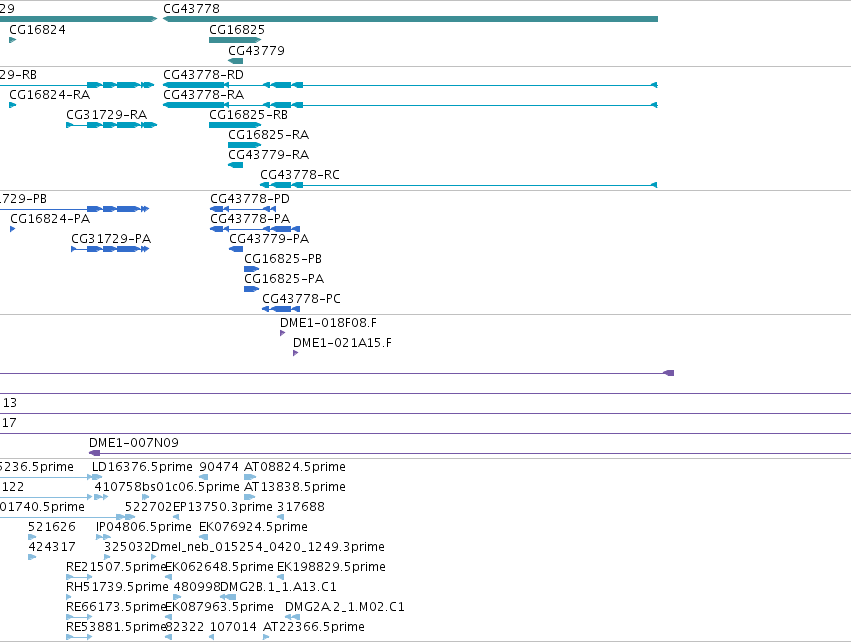This screenshot has height=642, width=851.
Task: Select EST RE66173.5prime label
Action: (116, 607)
